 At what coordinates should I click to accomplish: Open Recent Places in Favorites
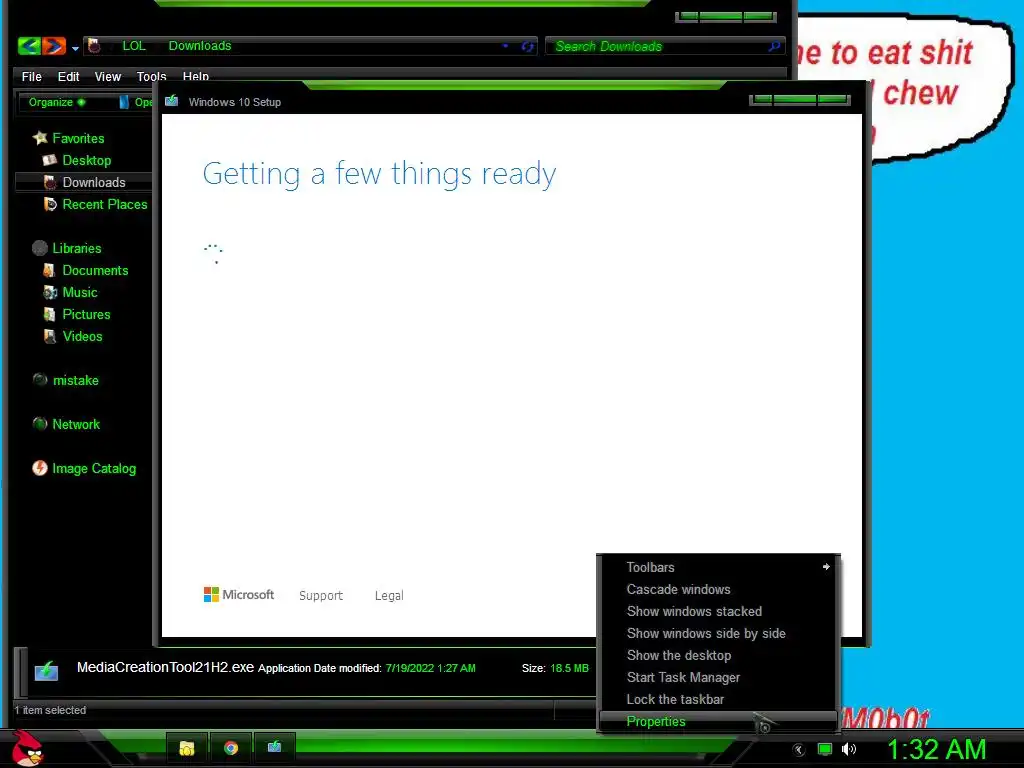coord(105,204)
